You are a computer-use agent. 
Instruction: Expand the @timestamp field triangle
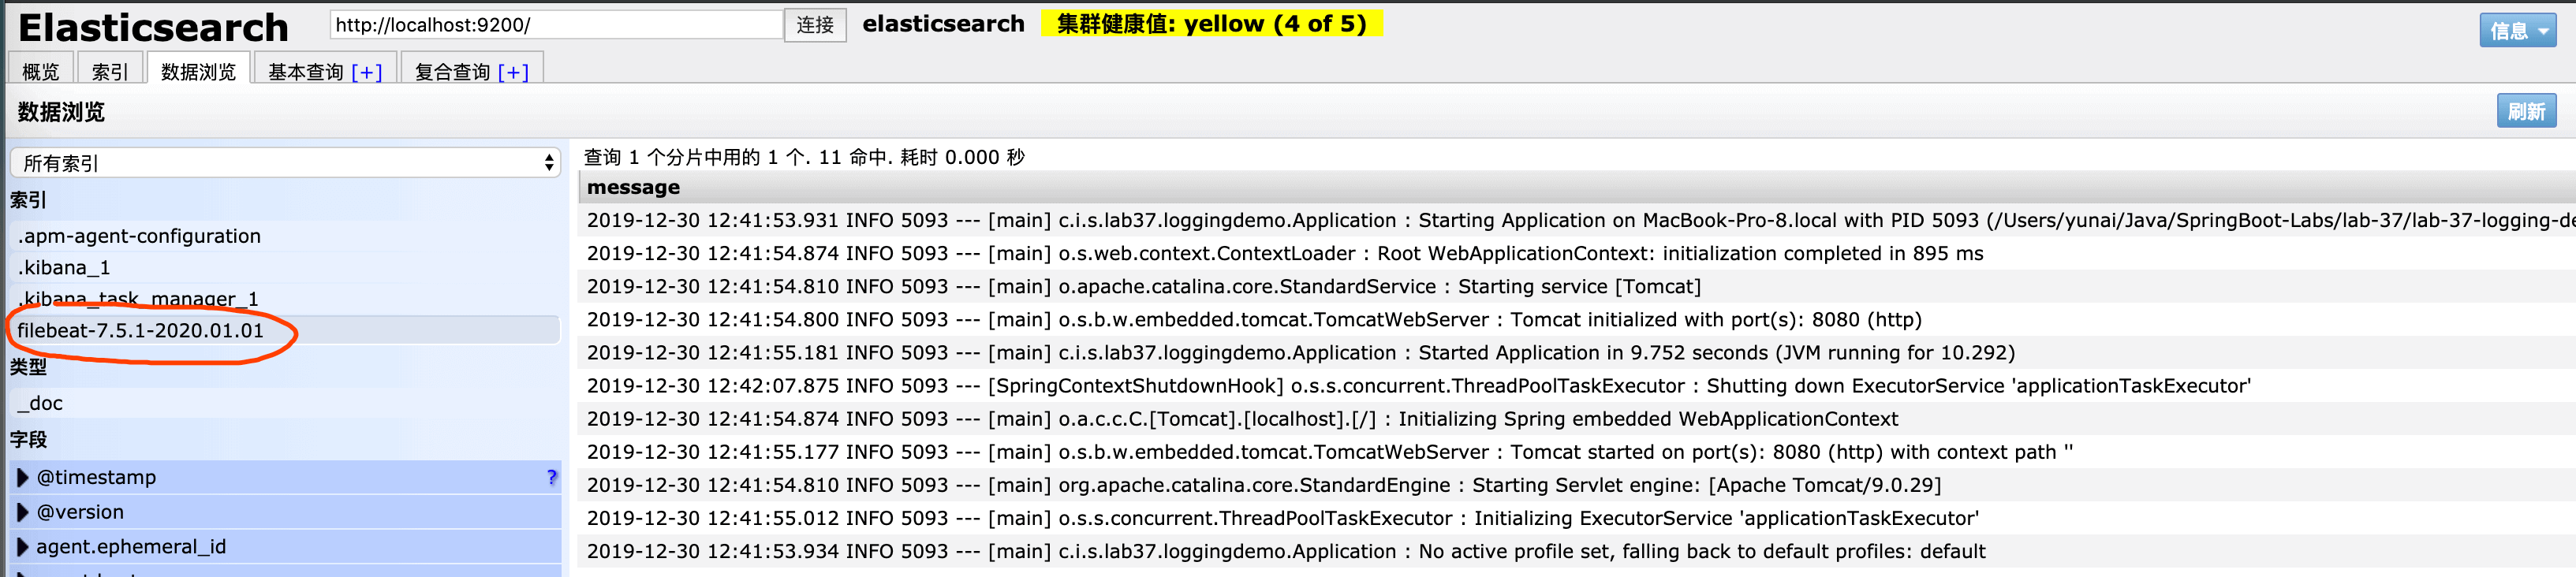23,477
